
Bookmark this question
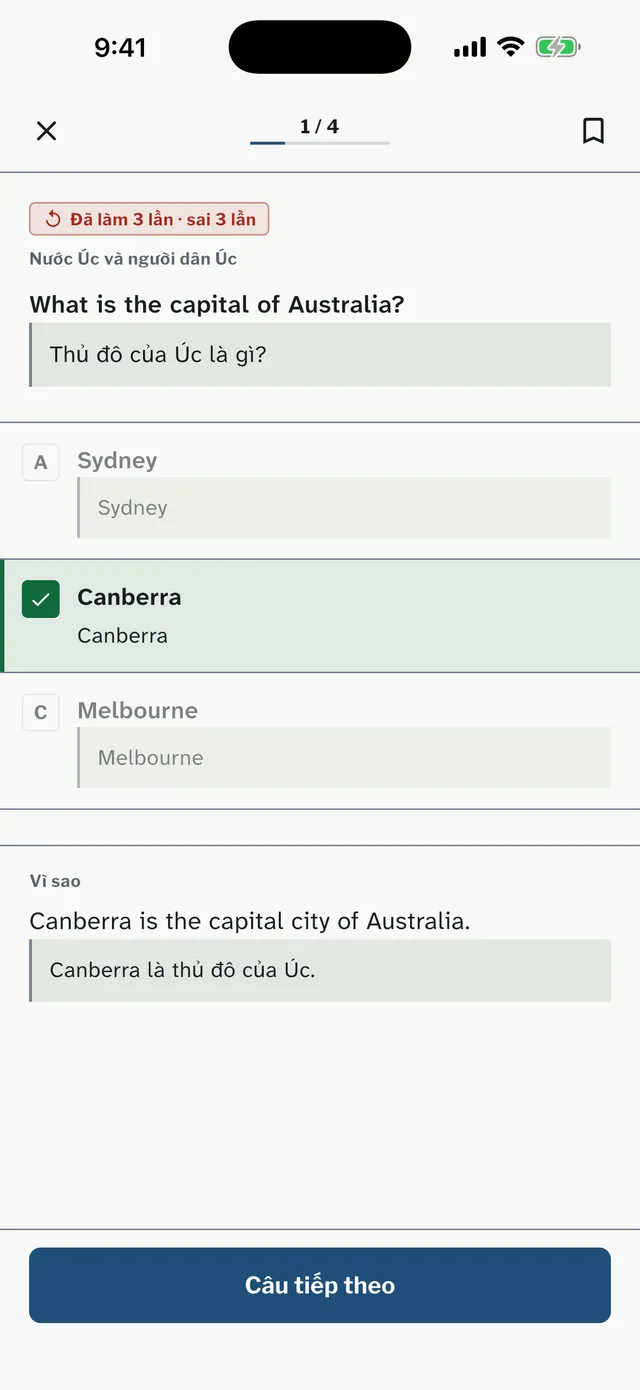pos(593,131)
